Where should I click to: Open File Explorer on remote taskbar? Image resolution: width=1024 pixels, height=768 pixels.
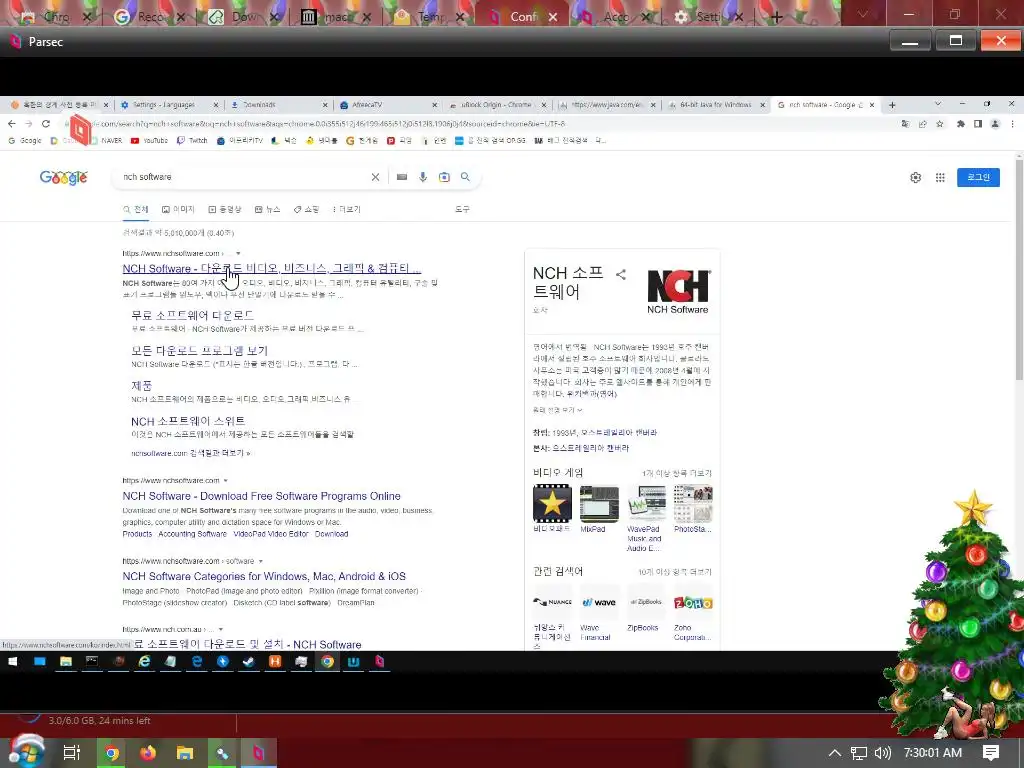66,662
